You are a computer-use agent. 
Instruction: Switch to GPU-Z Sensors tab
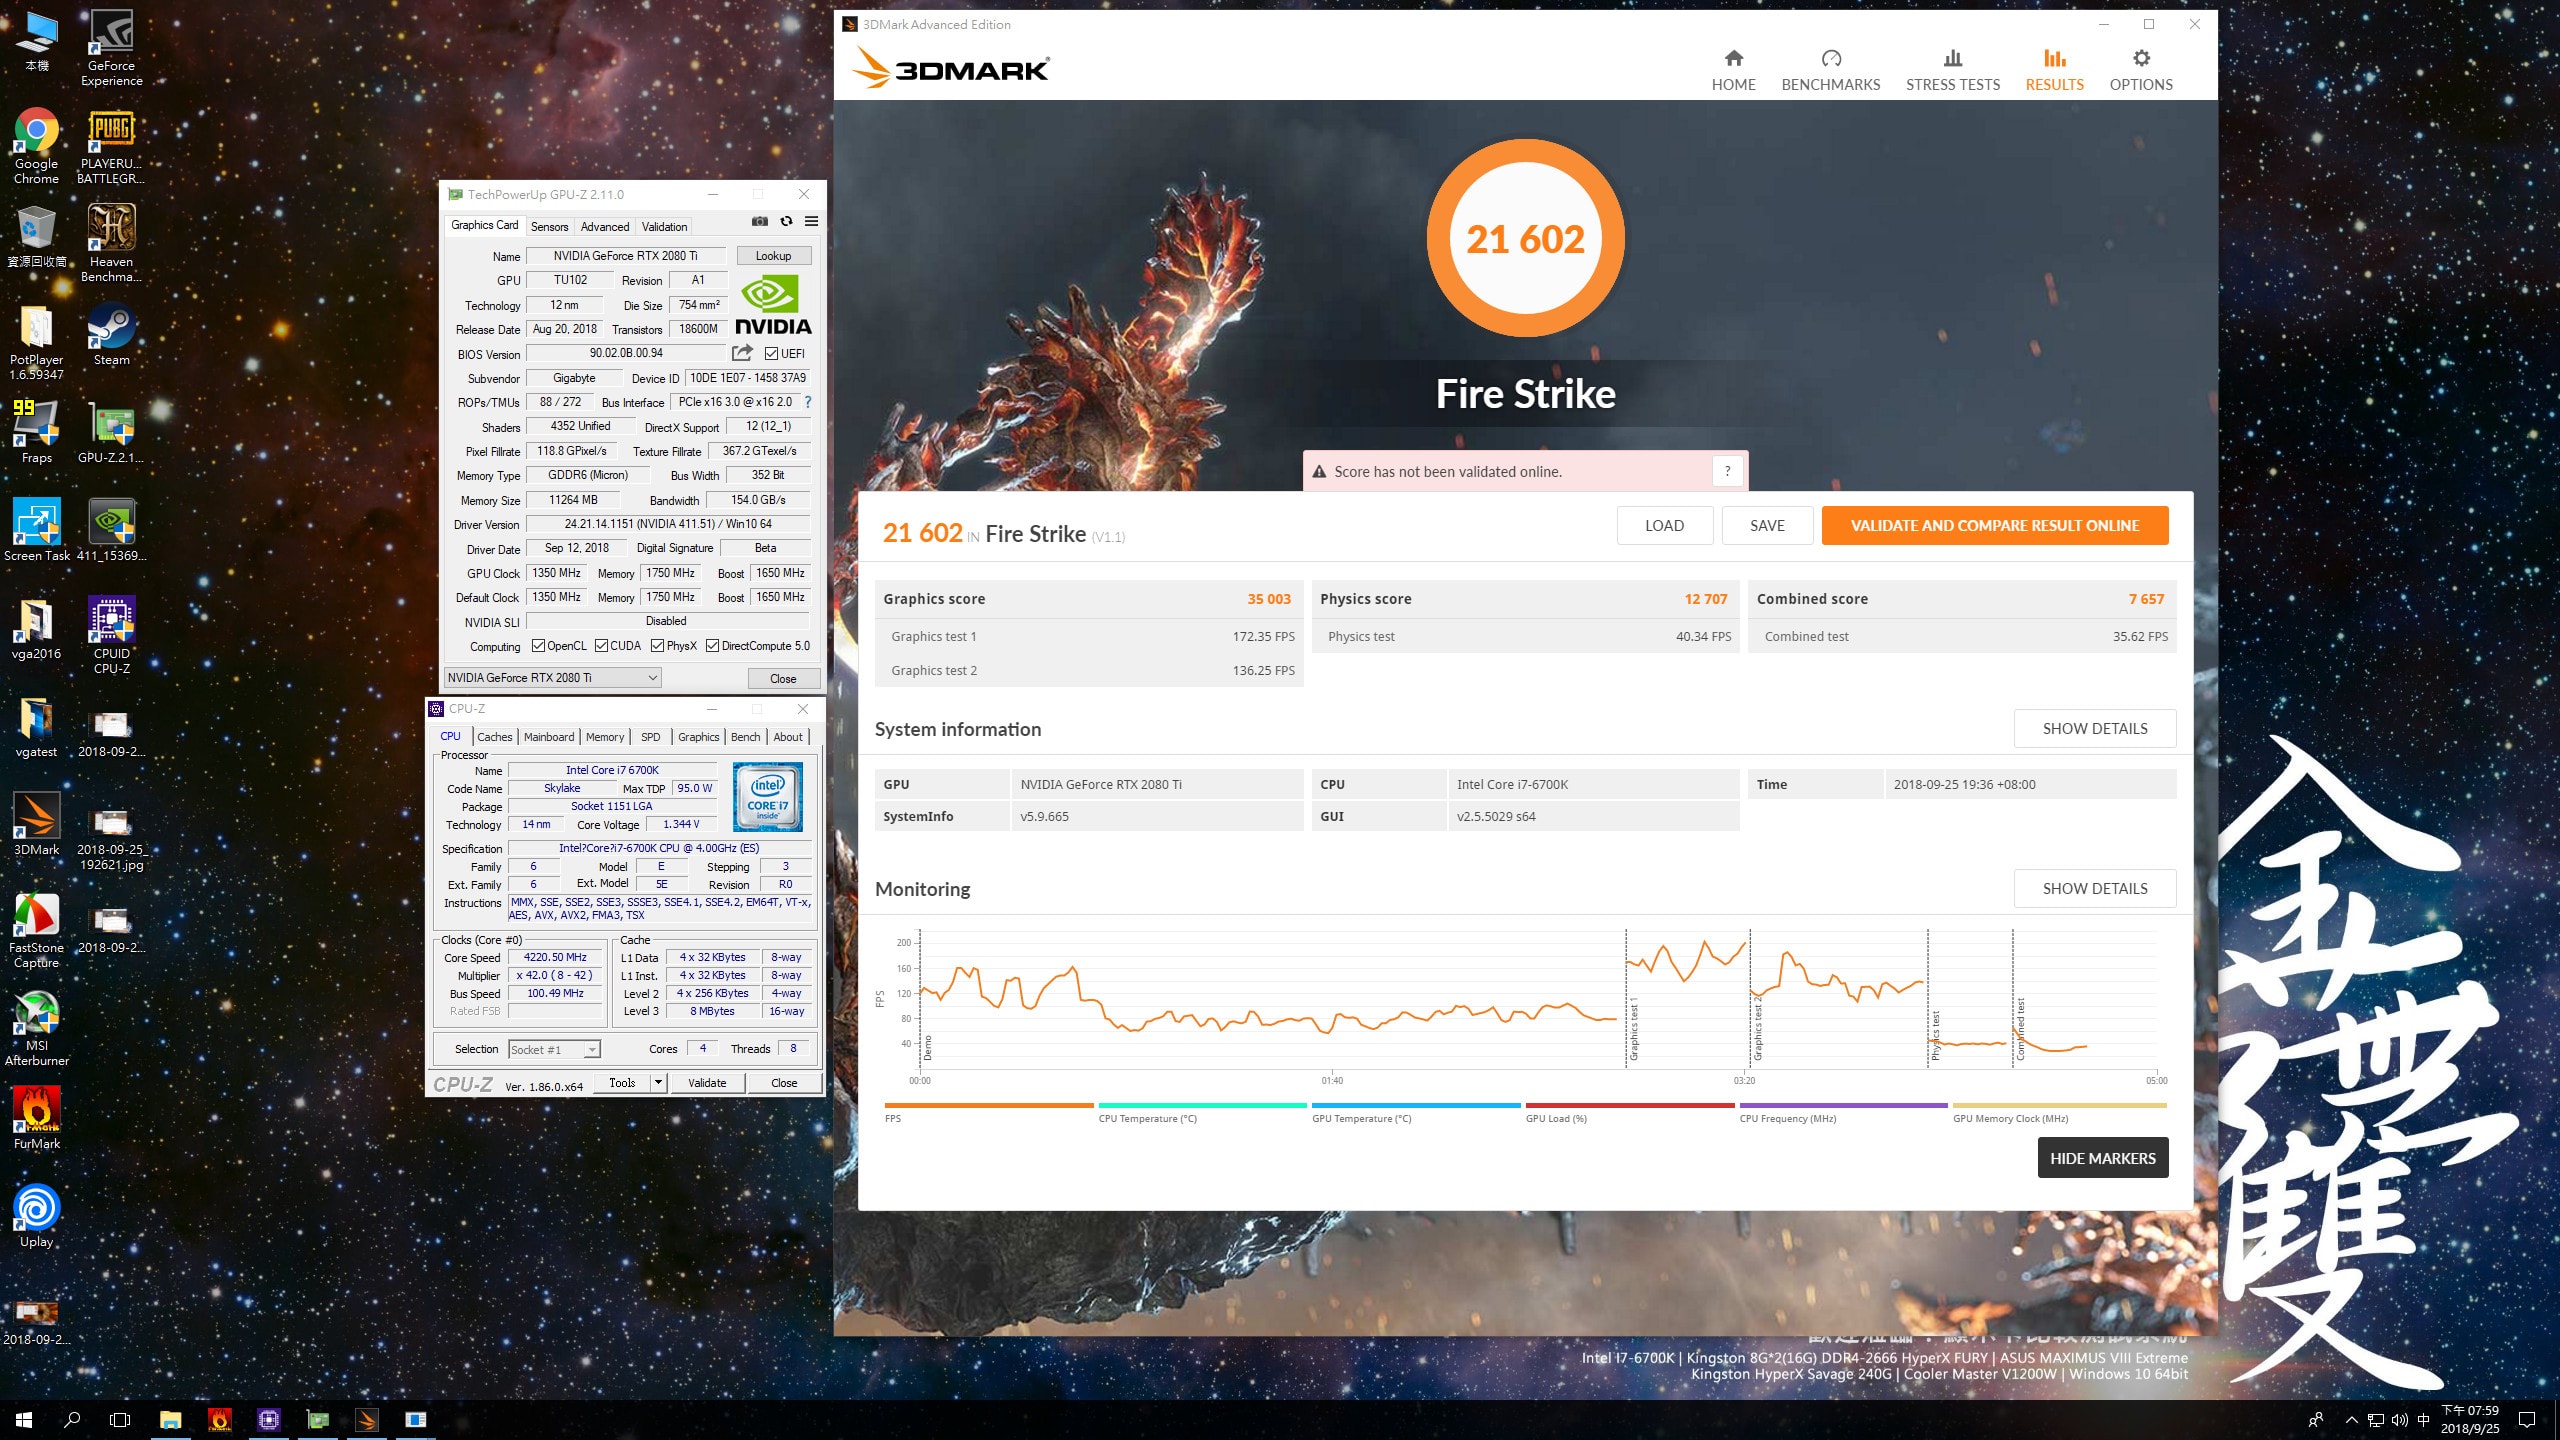[x=549, y=227]
